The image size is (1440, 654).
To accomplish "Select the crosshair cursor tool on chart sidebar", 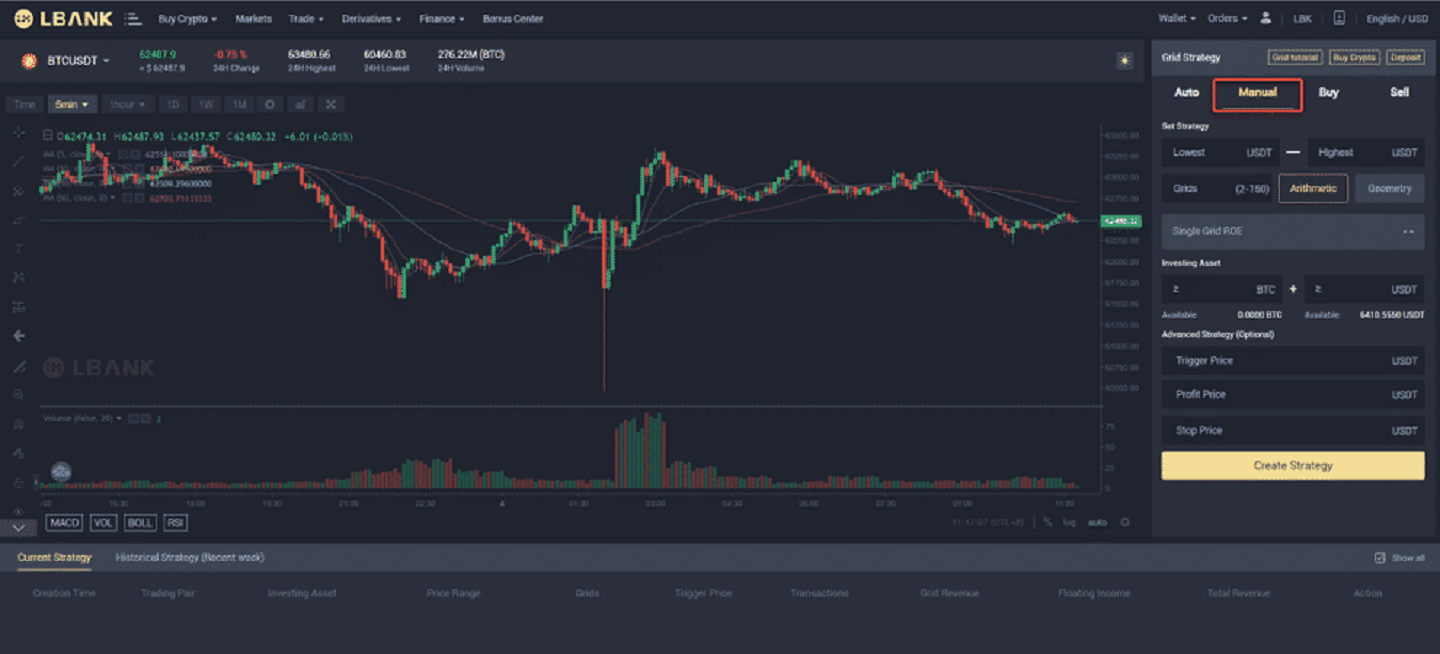I will tap(17, 131).
